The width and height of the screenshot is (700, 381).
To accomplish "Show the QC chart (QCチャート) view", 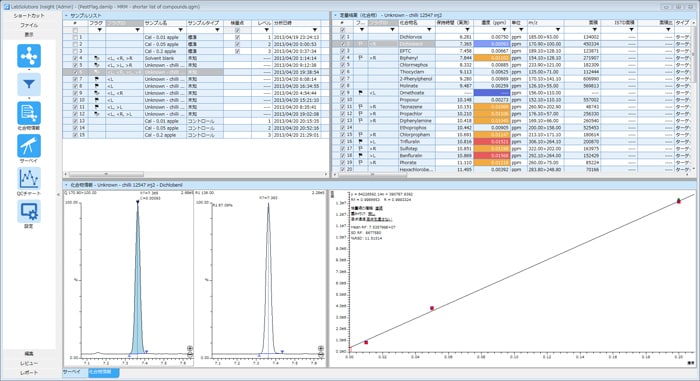I will click(29, 179).
